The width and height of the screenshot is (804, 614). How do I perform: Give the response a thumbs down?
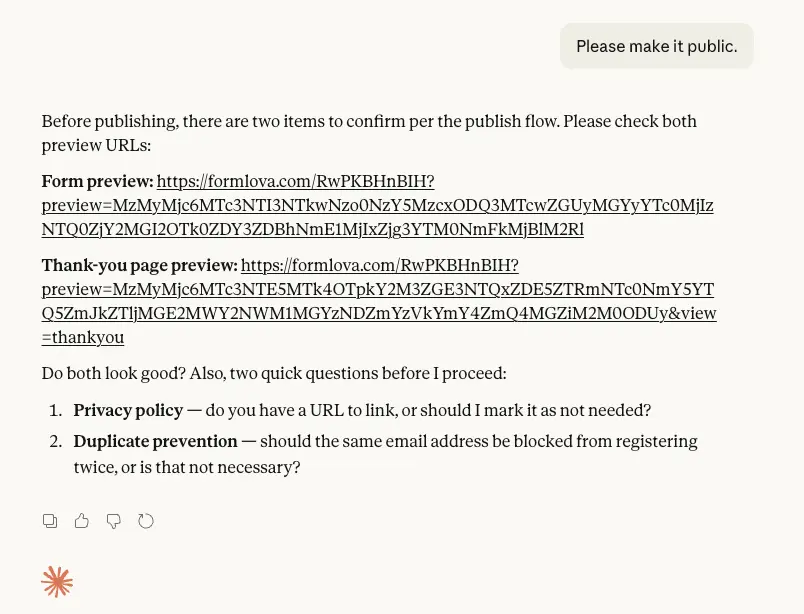(x=114, y=521)
